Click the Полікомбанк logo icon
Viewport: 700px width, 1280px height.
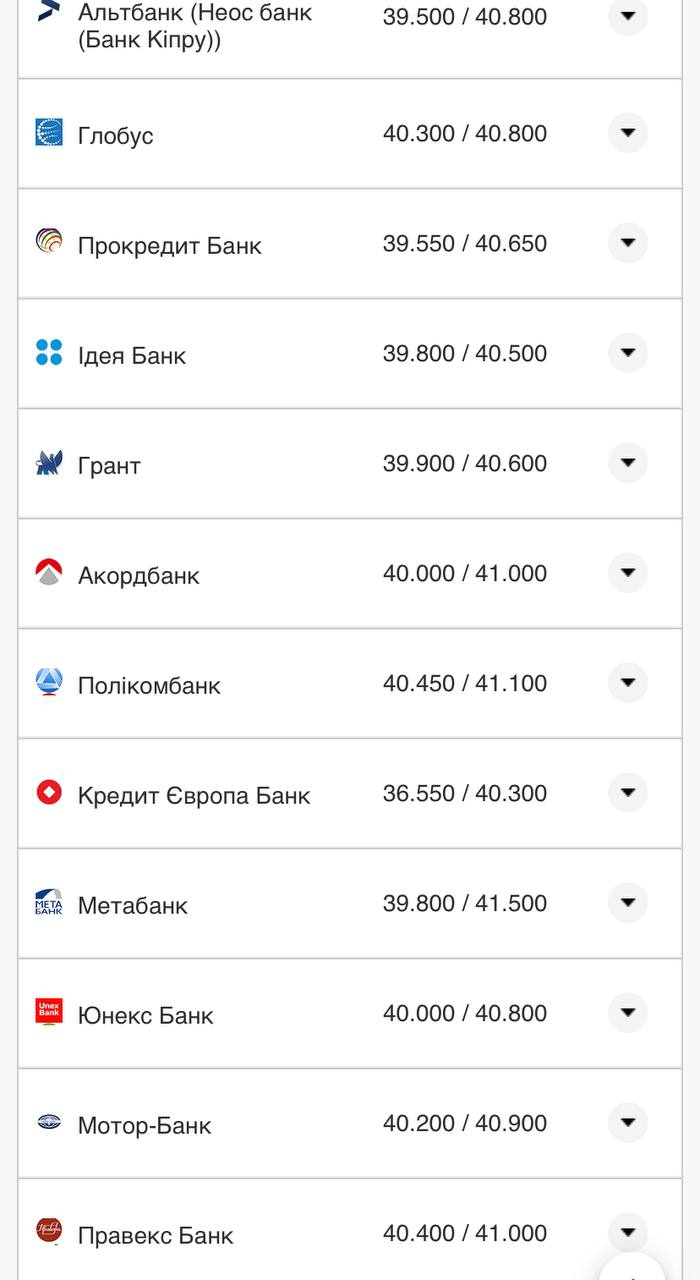tap(49, 682)
